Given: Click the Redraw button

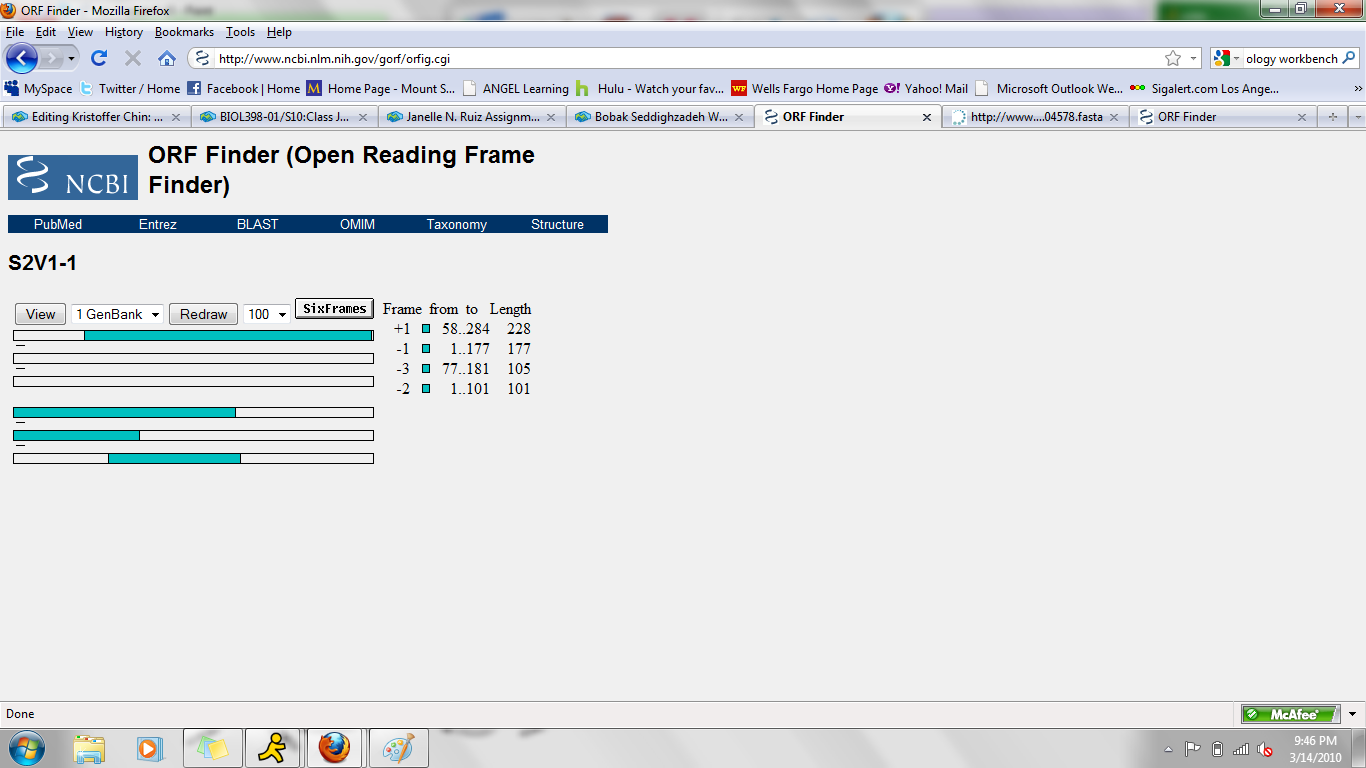Looking at the screenshot, I should [203, 314].
